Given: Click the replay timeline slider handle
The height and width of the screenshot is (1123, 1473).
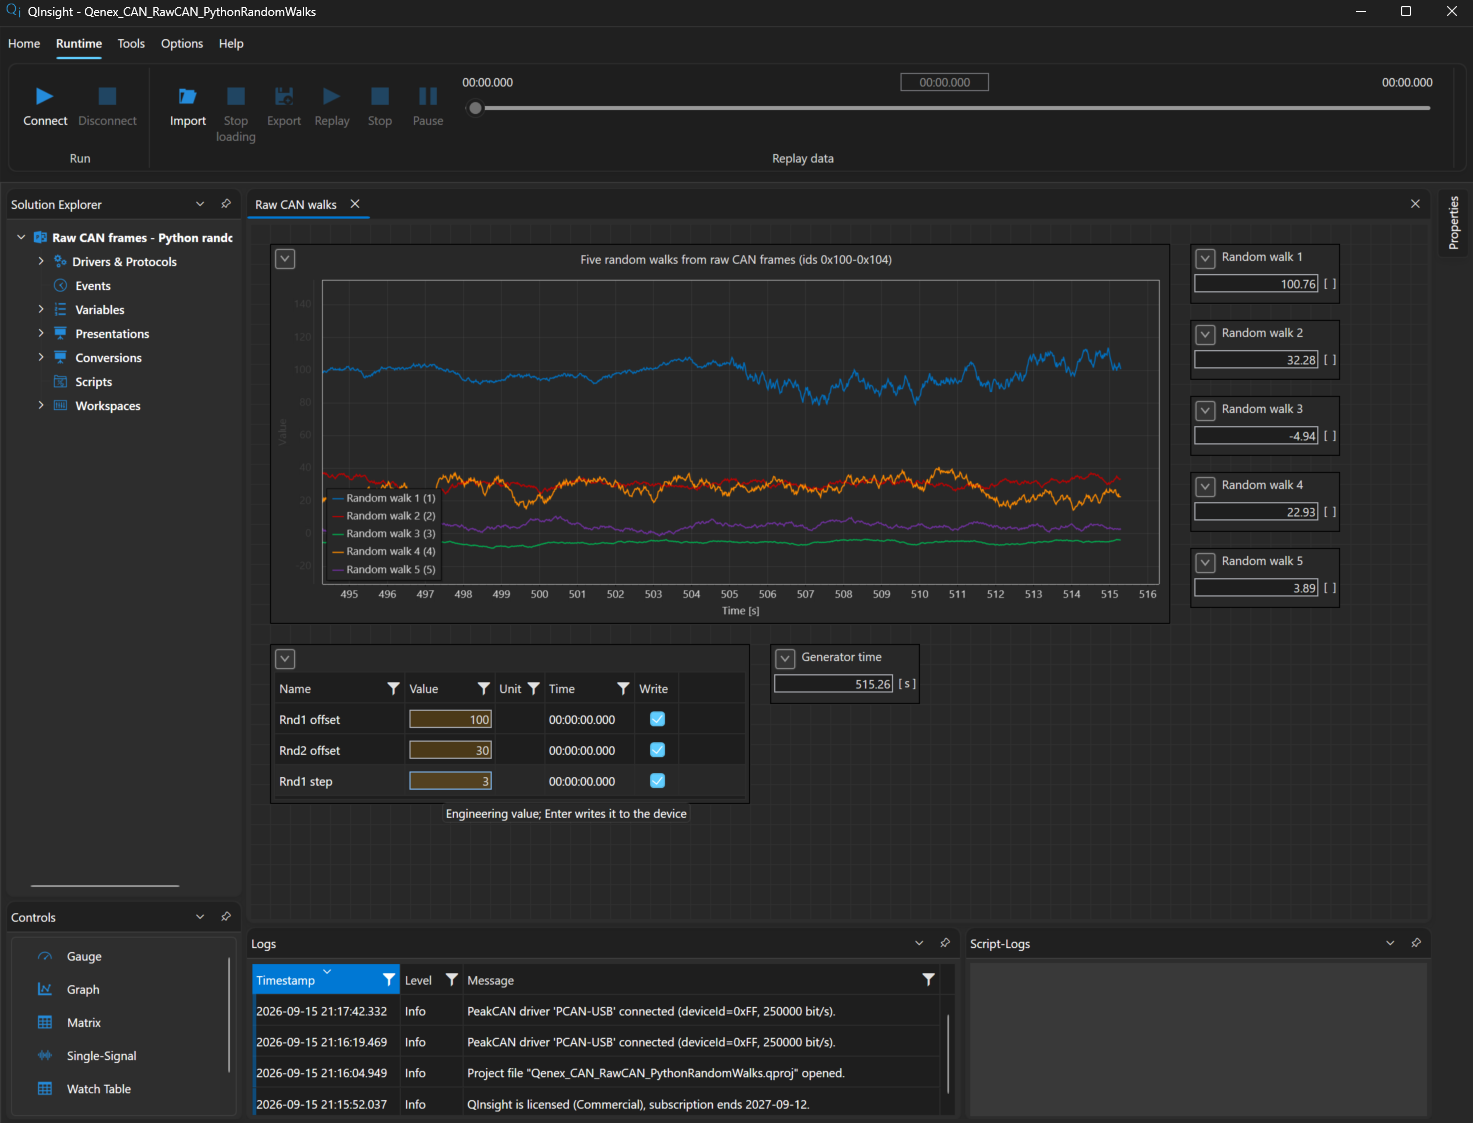Looking at the screenshot, I should pos(476,108).
